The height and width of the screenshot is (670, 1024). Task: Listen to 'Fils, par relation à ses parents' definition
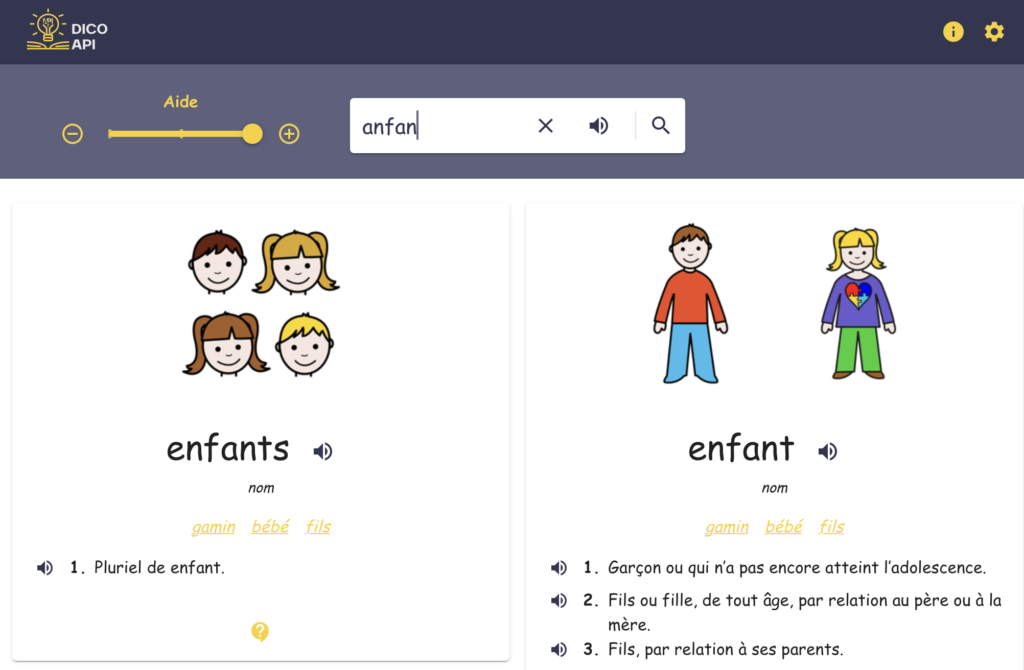558,650
